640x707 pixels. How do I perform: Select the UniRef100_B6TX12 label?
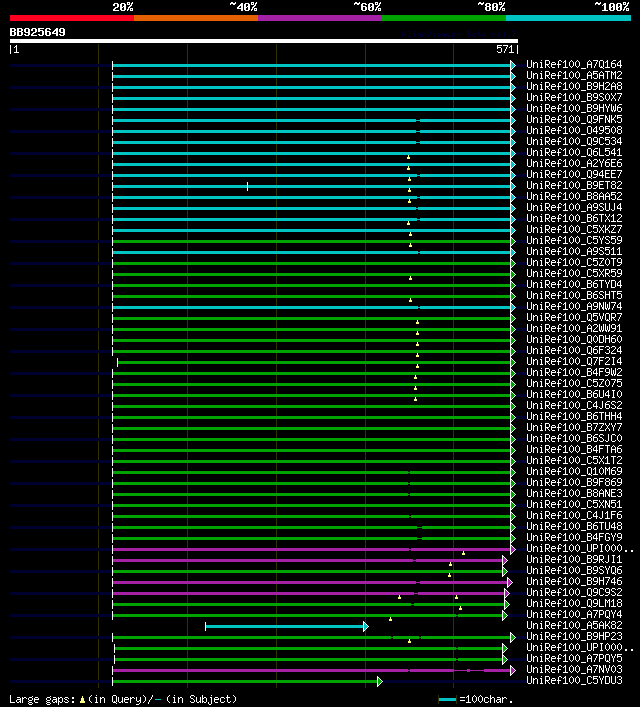[x=574, y=219]
